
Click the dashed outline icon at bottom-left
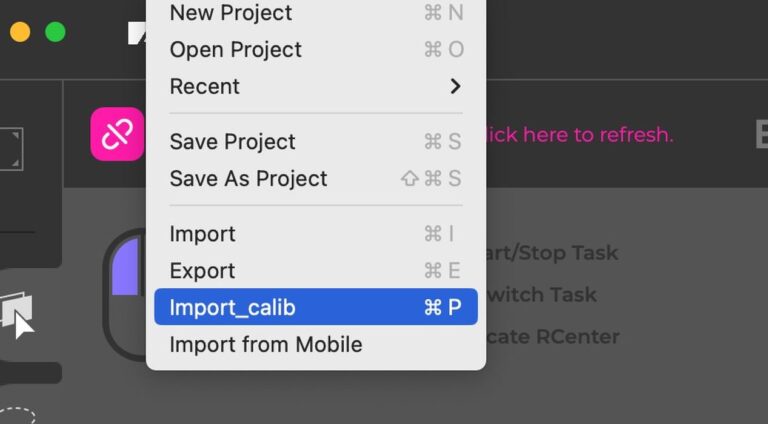(x=18, y=414)
